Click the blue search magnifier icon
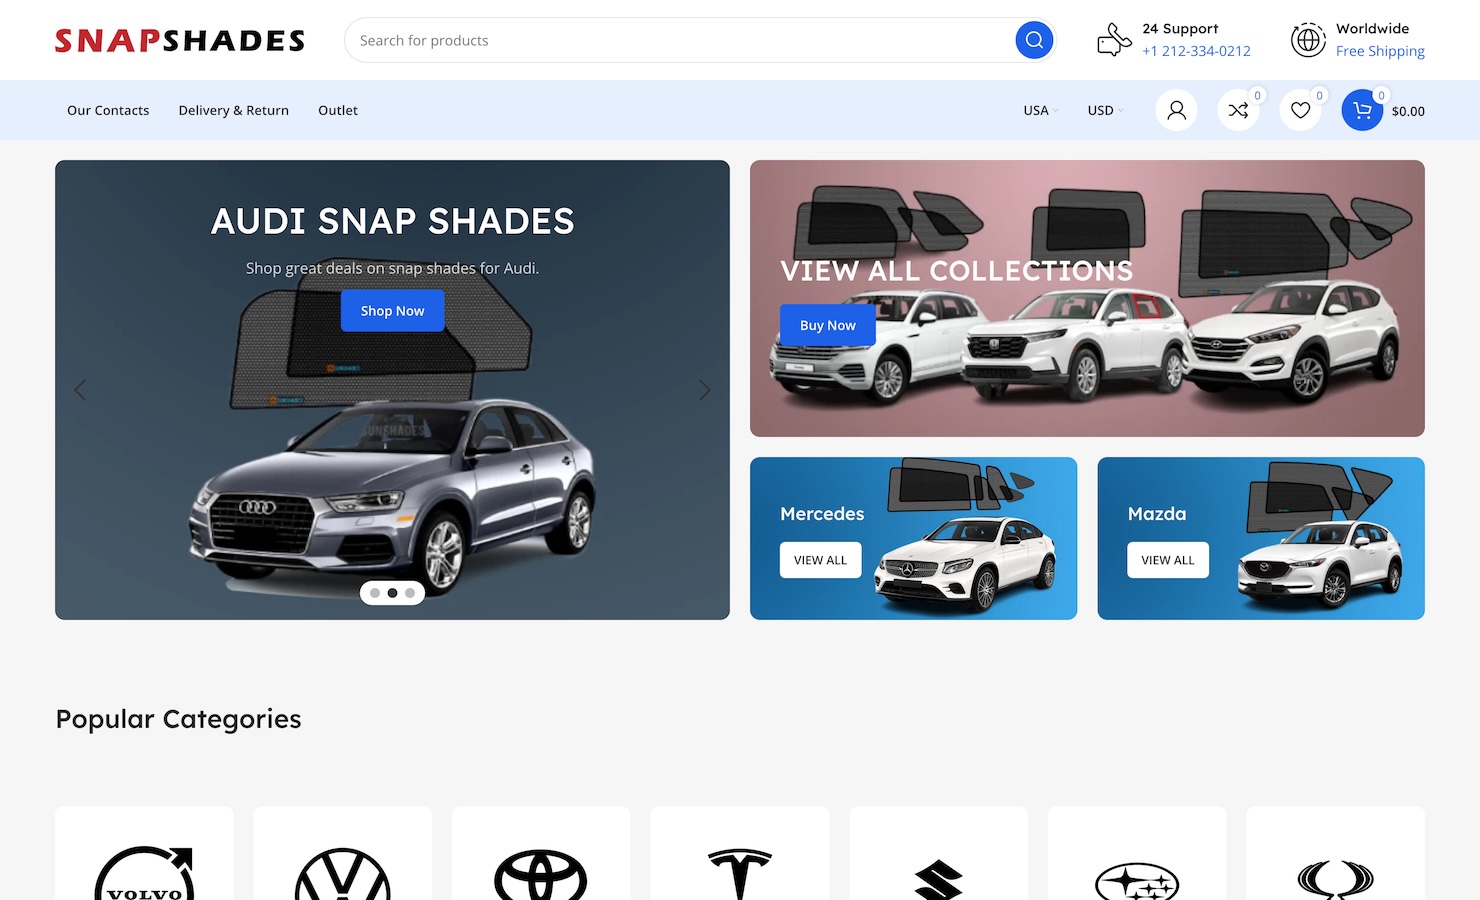 click(1034, 40)
